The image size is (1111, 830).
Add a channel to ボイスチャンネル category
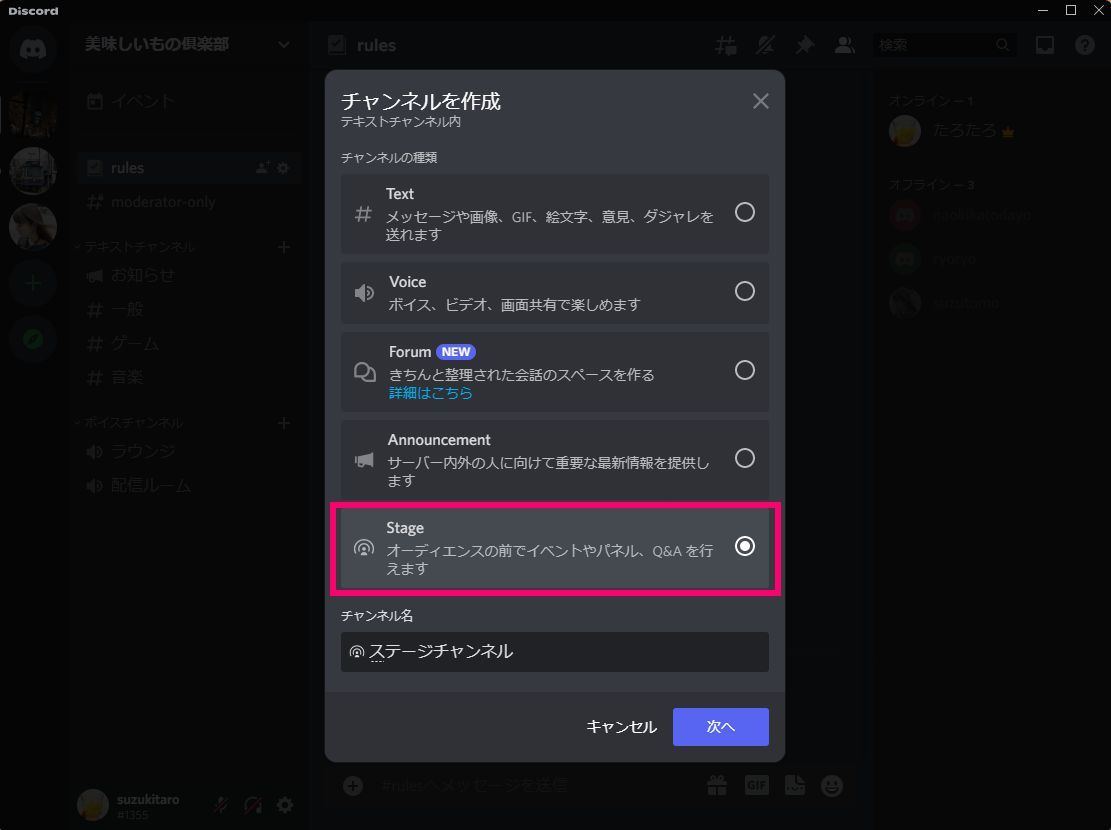pos(283,423)
